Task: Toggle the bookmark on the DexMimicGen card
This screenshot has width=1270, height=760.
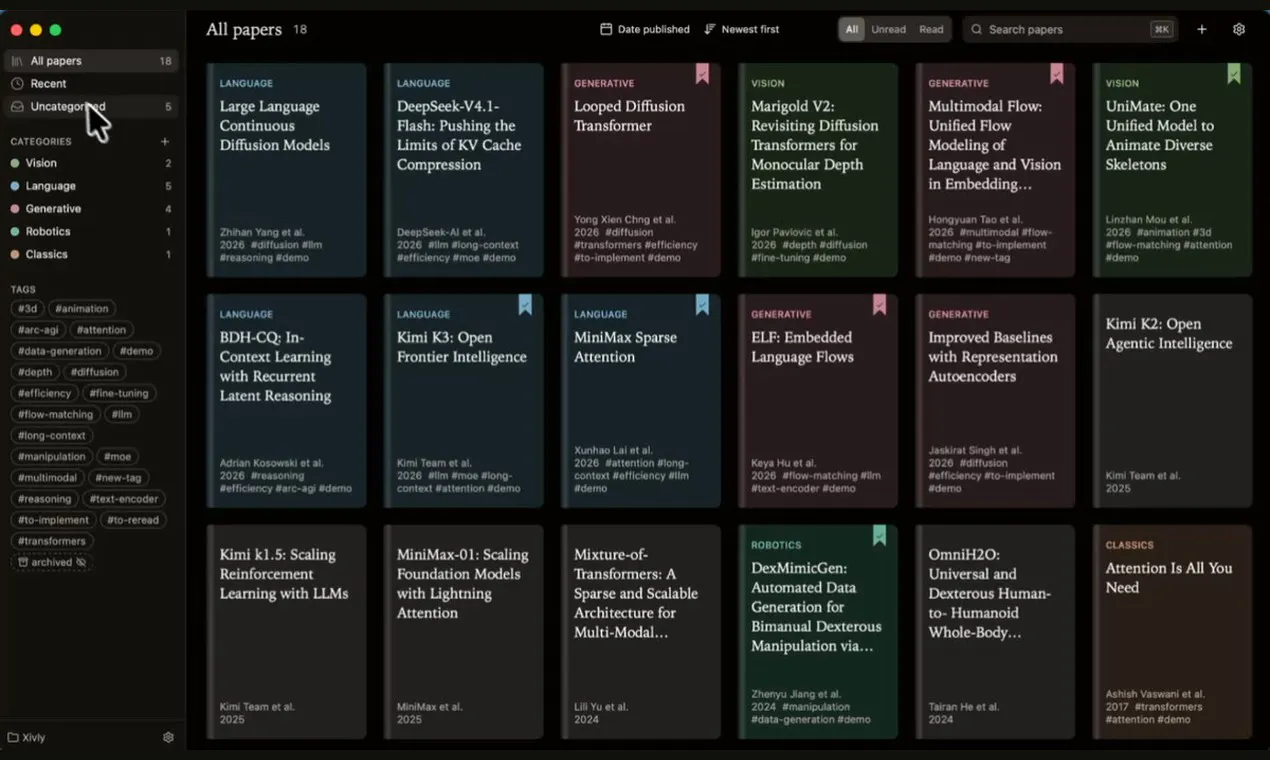Action: click(x=879, y=535)
